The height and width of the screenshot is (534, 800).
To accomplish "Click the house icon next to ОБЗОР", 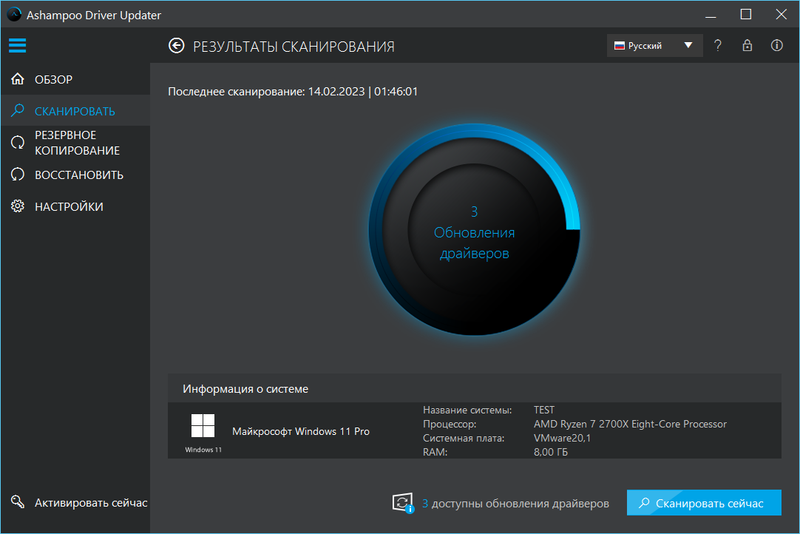I will (18, 79).
